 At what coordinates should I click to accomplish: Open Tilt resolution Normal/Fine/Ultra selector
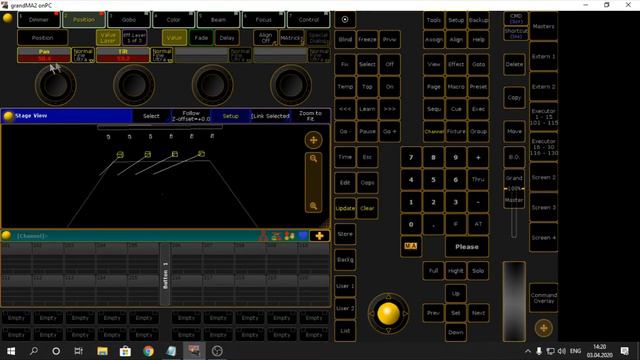click(162, 55)
